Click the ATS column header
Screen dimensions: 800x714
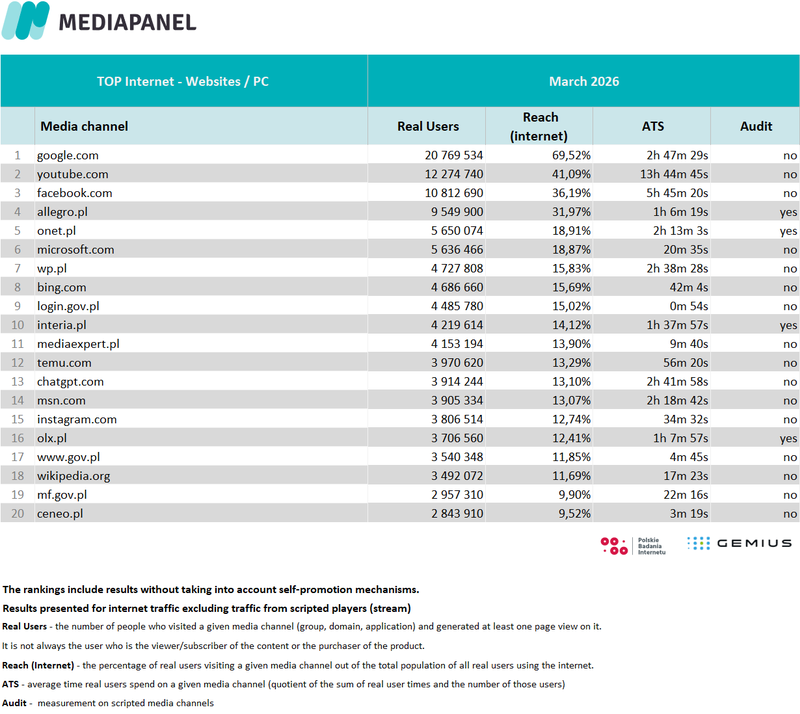click(x=652, y=126)
